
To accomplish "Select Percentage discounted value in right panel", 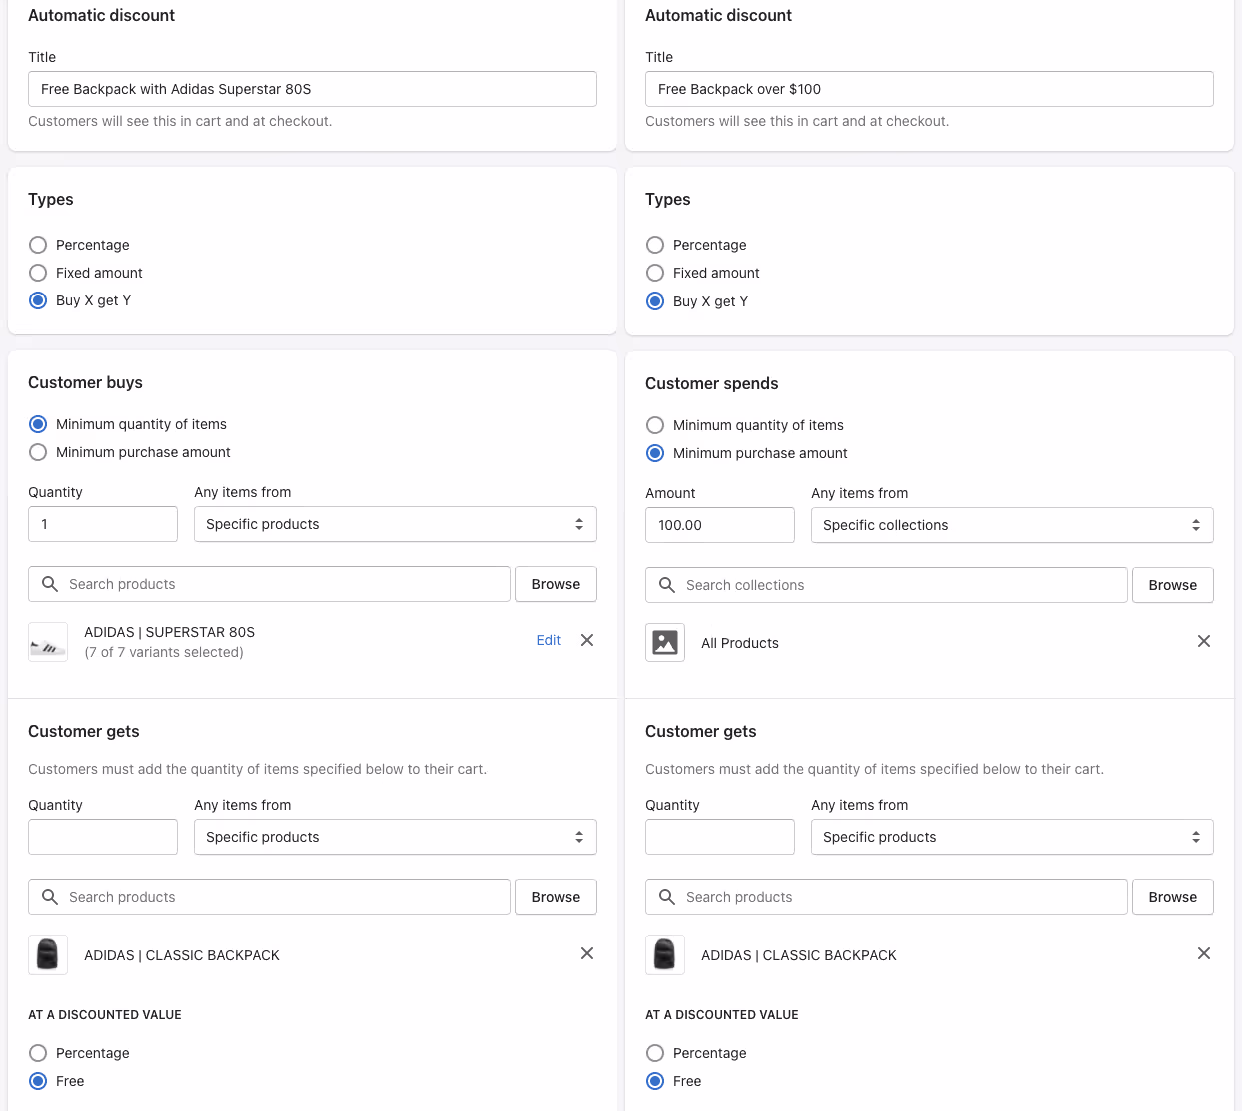I will point(655,1053).
